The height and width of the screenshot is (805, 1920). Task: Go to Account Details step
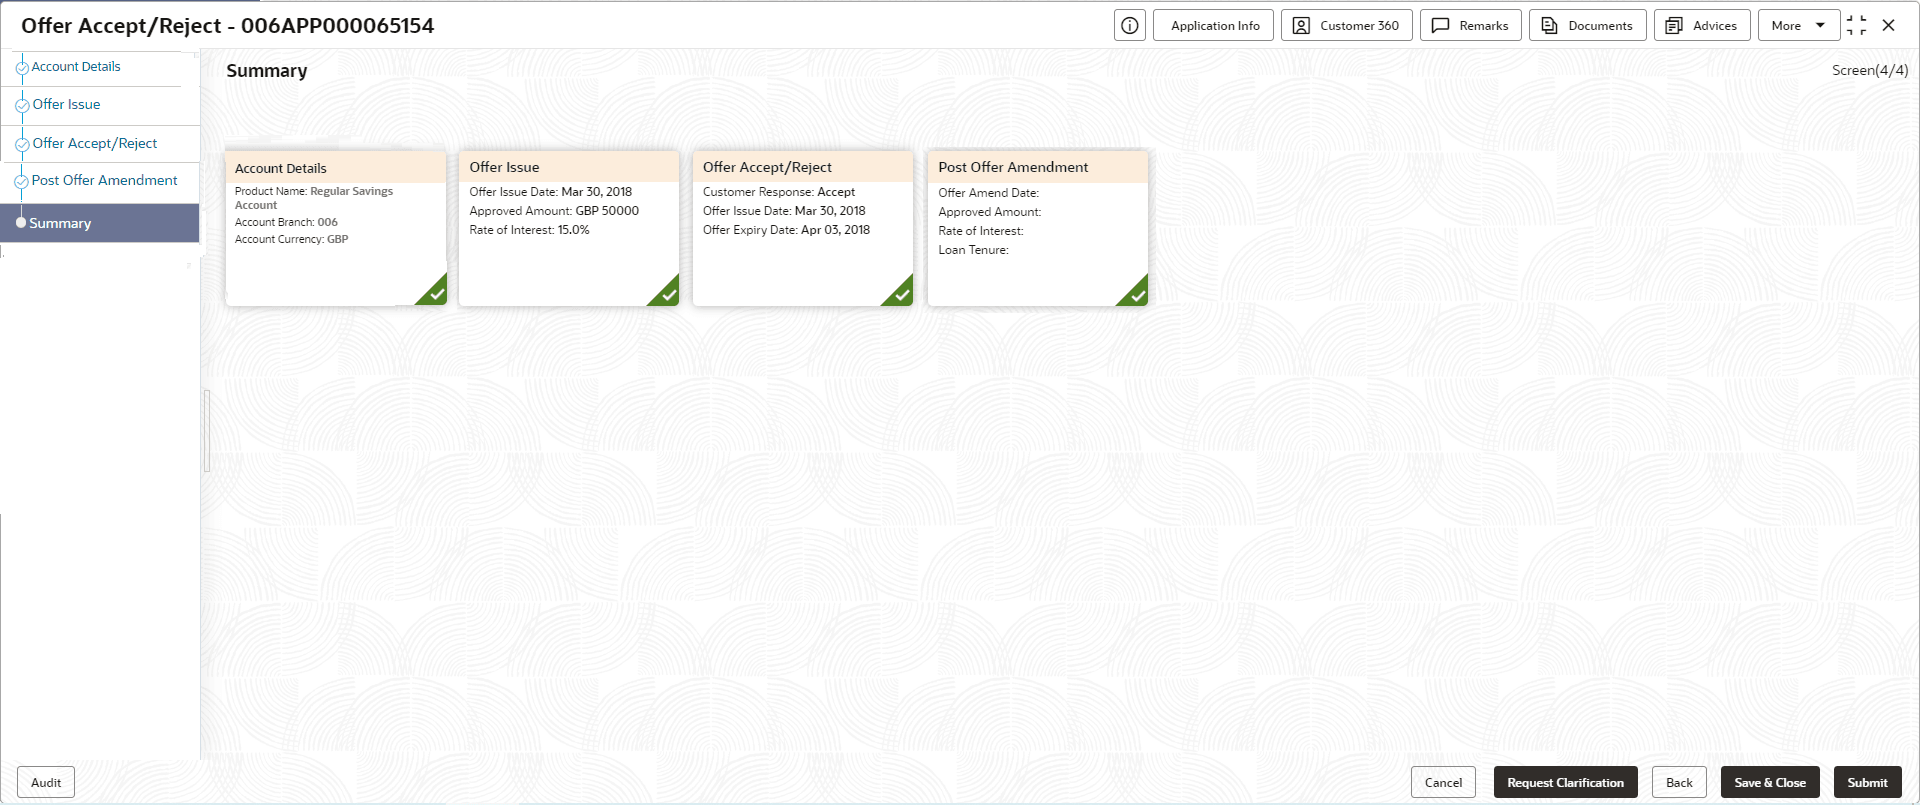coord(76,67)
